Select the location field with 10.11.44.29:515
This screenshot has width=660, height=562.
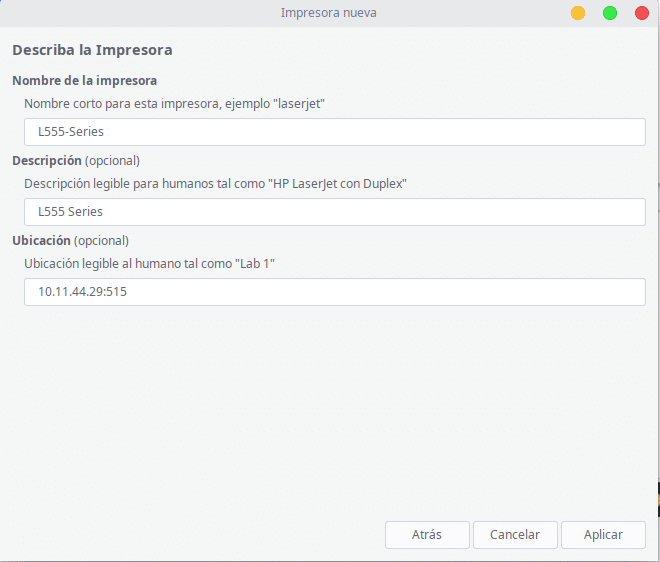click(x=334, y=291)
